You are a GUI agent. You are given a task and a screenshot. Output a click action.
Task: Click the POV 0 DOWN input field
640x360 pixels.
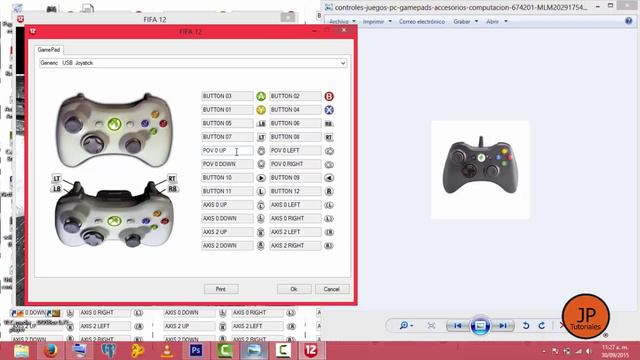pyautogui.click(x=227, y=164)
